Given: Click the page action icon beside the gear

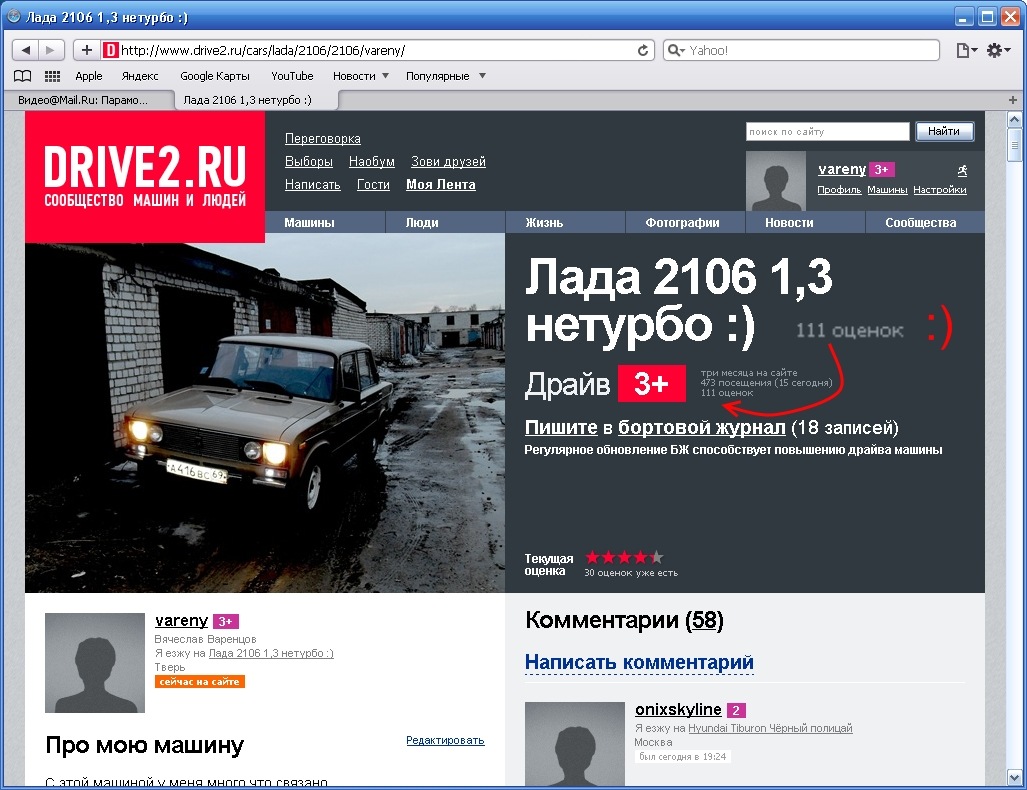Looking at the screenshot, I should (964, 49).
